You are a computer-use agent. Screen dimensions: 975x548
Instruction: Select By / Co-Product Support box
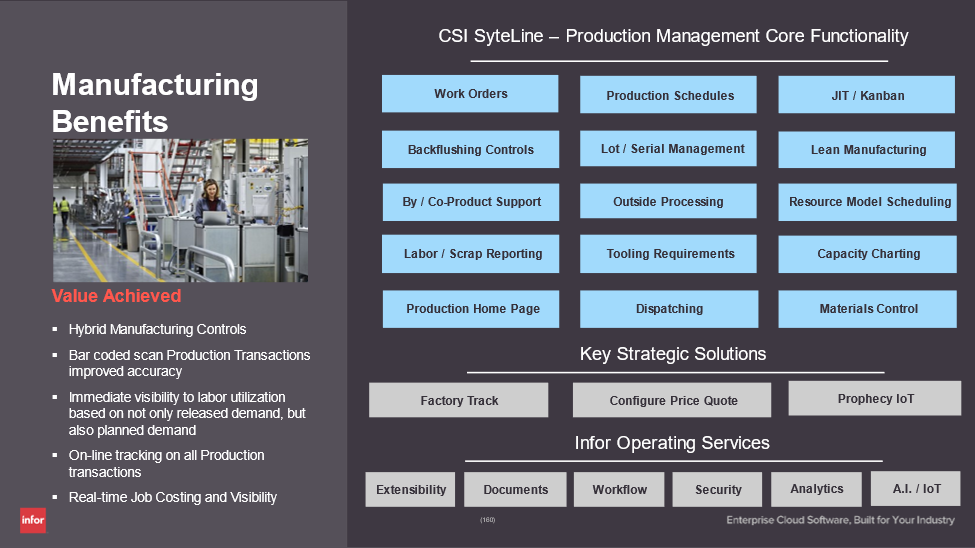(x=471, y=202)
